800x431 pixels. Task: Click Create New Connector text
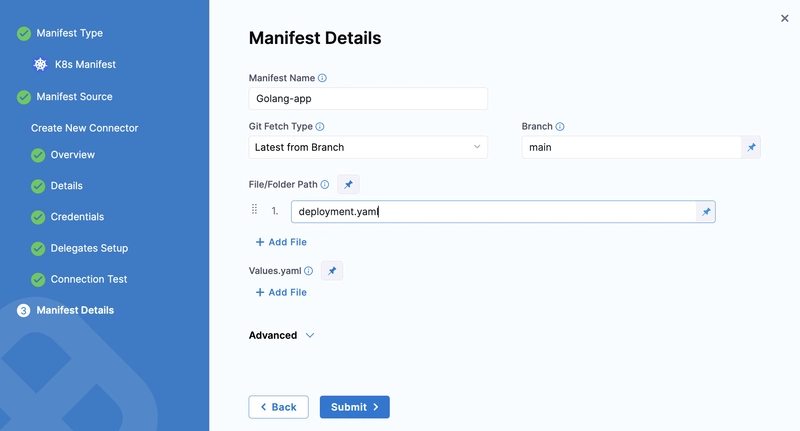click(85, 128)
